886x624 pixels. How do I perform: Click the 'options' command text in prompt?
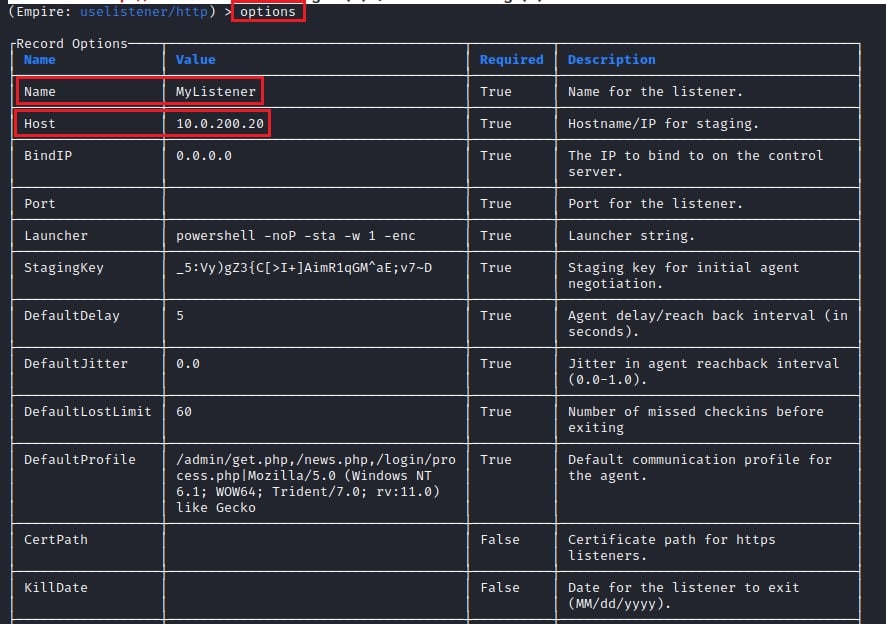(268, 12)
